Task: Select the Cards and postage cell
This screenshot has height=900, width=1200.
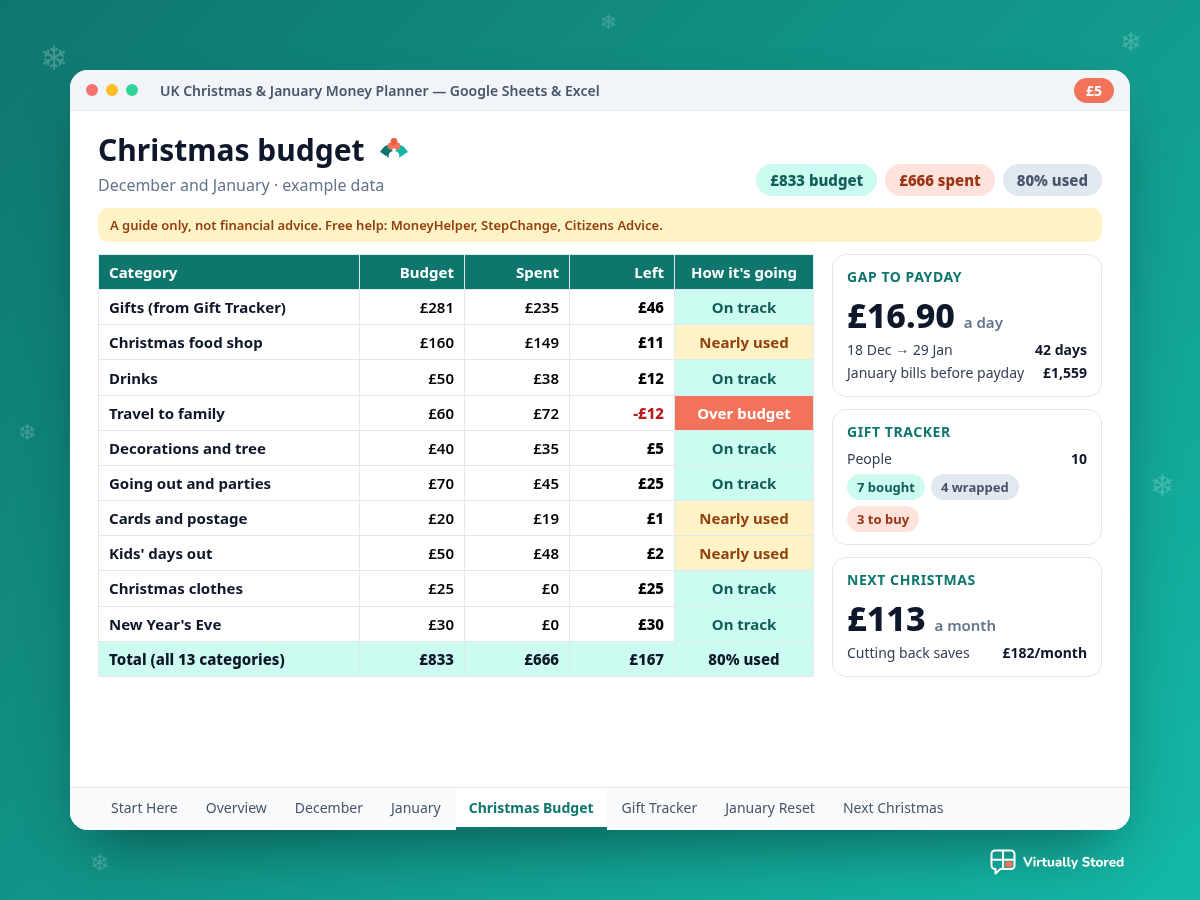Action: tap(229, 518)
